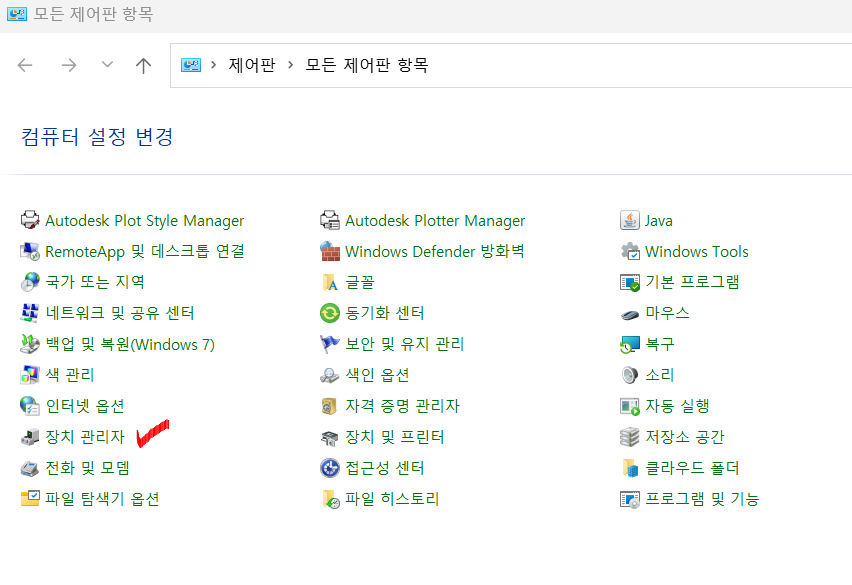Open the 장치 관리자 link
The height and width of the screenshot is (585, 852).
(85, 437)
